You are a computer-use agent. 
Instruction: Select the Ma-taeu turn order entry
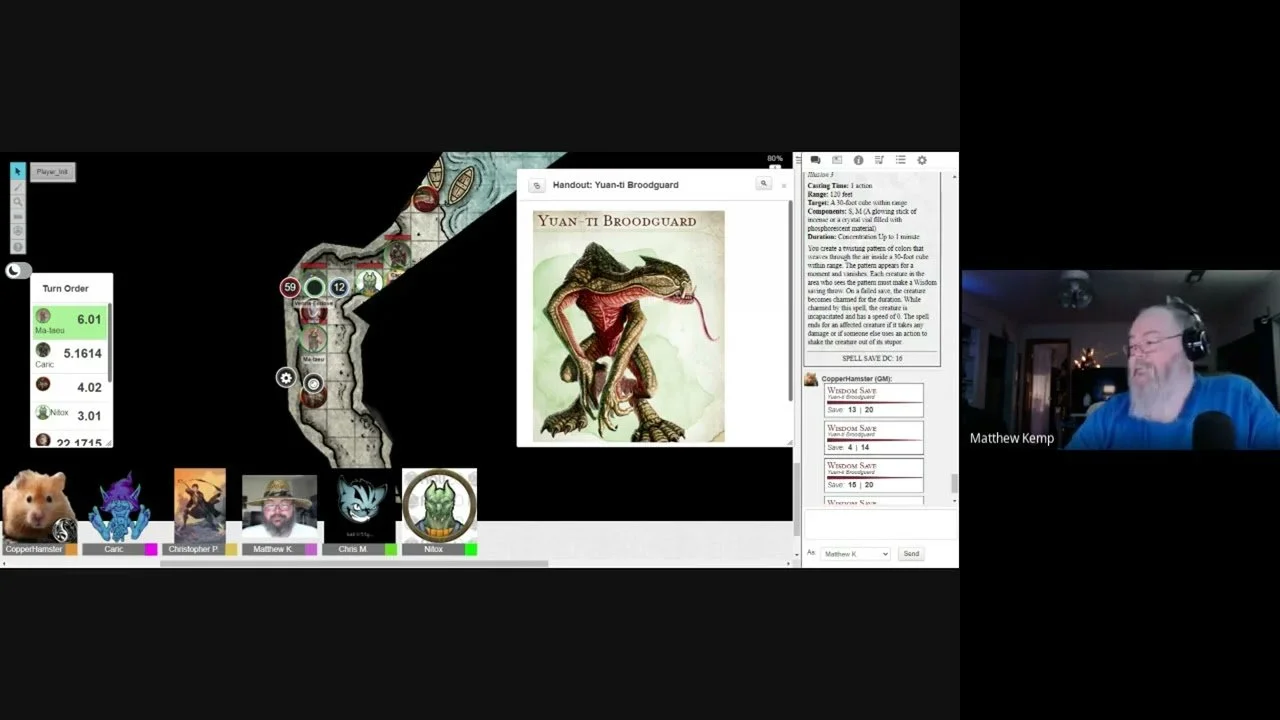coord(70,321)
